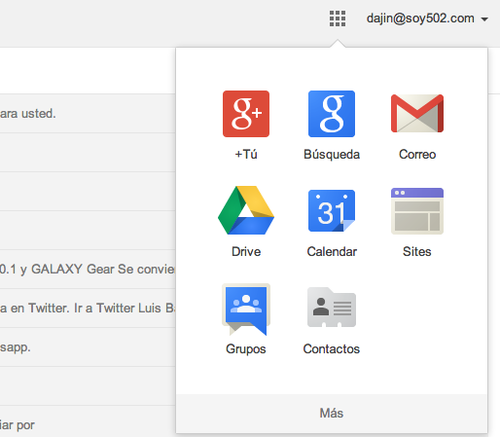Viewport: 500px width, 437px height.
Task: Open the Sites app icon
Action: pos(417,211)
